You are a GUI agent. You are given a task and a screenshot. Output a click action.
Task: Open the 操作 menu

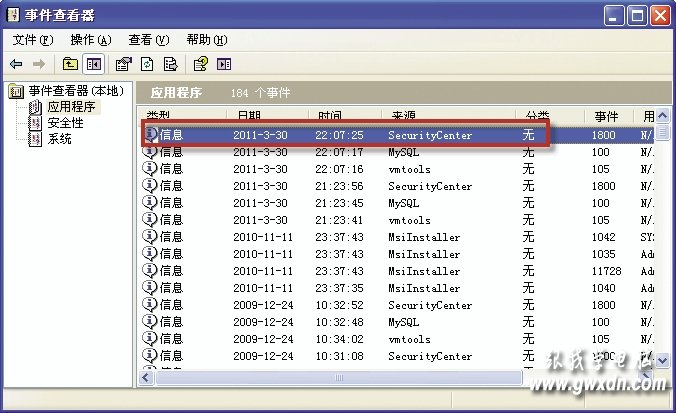tap(90, 40)
